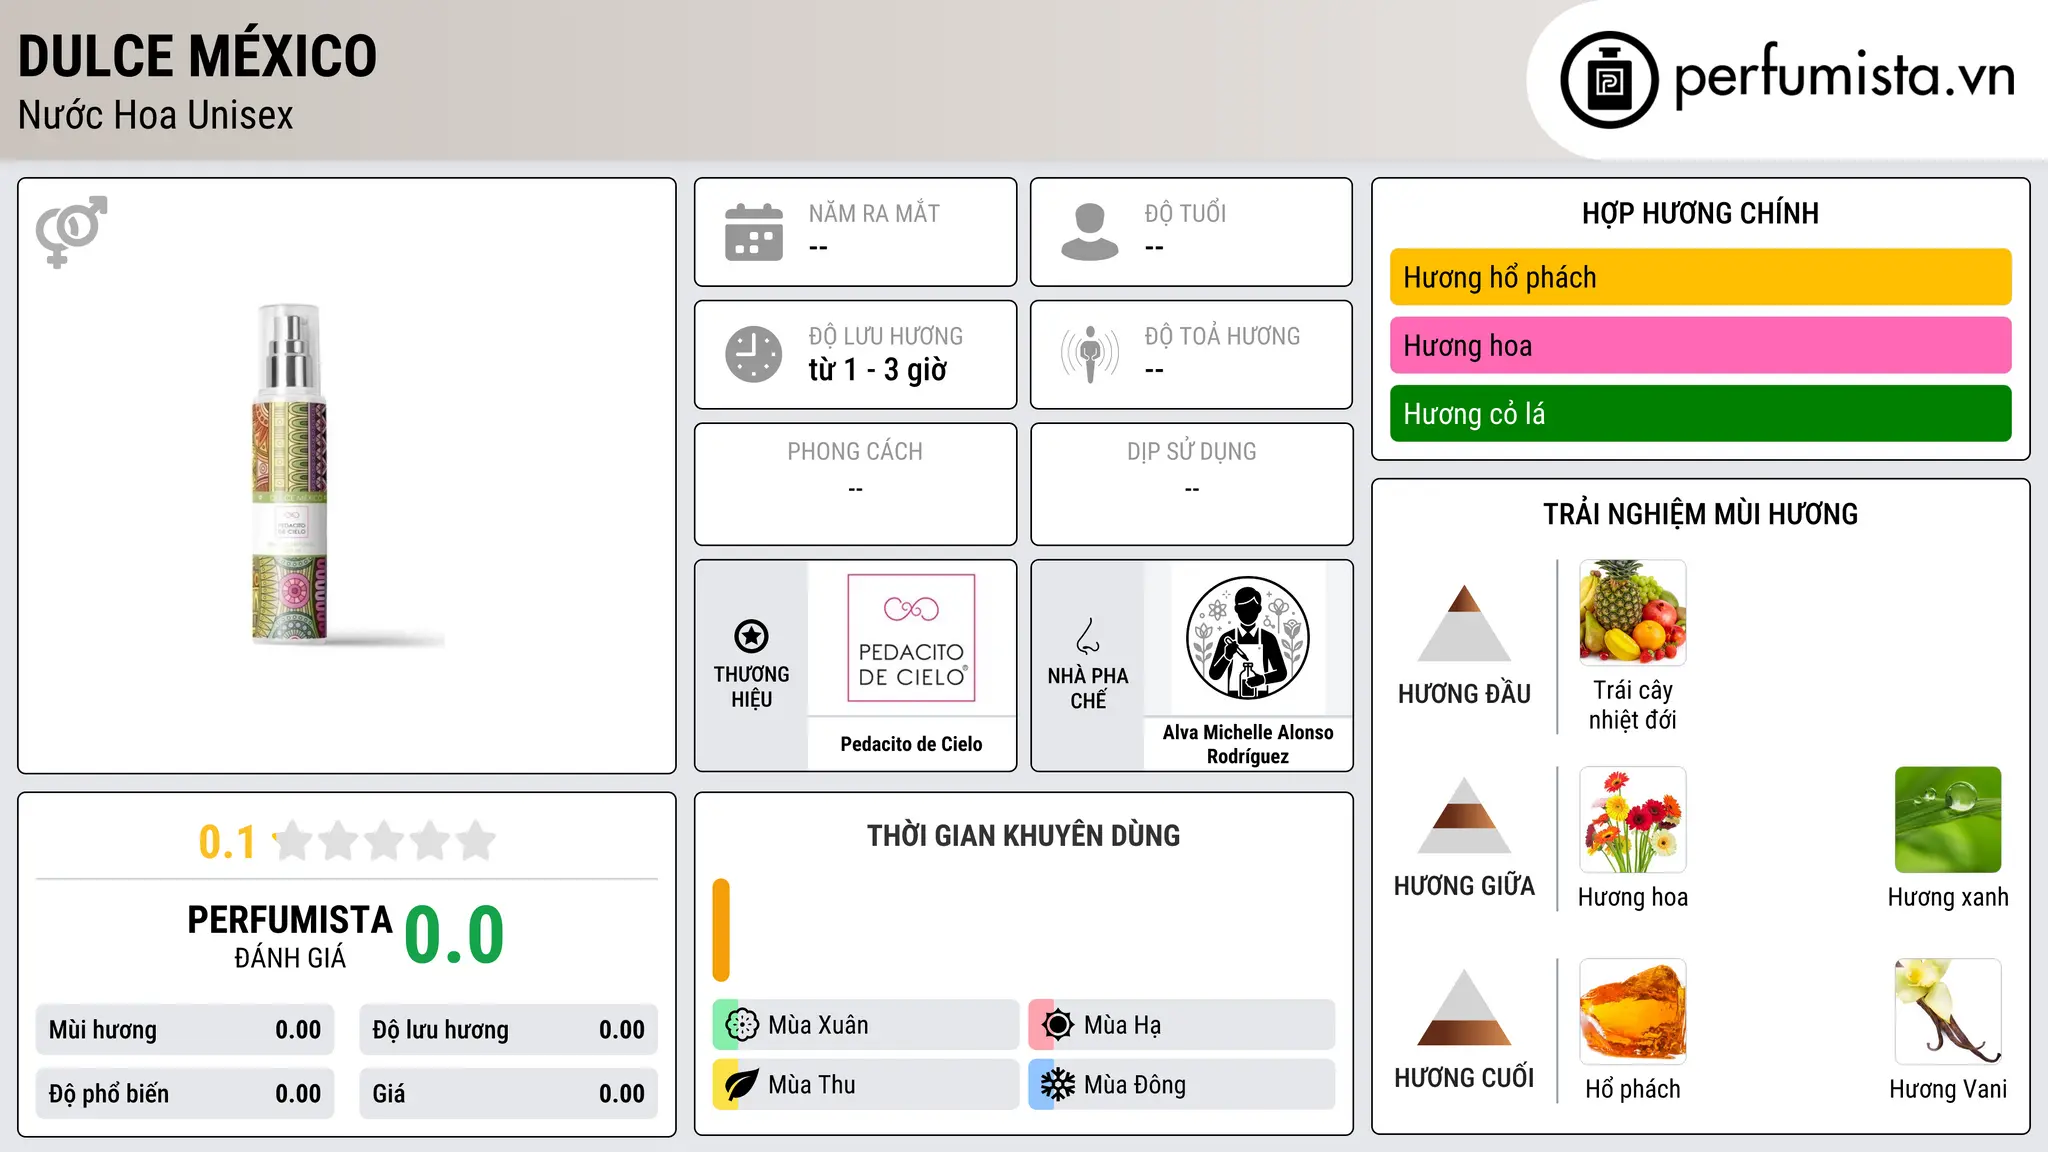Image resolution: width=2048 pixels, height=1152 pixels.
Task: Select the Trái cây nhiệt đới note image
Action: tap(1633, 613)
